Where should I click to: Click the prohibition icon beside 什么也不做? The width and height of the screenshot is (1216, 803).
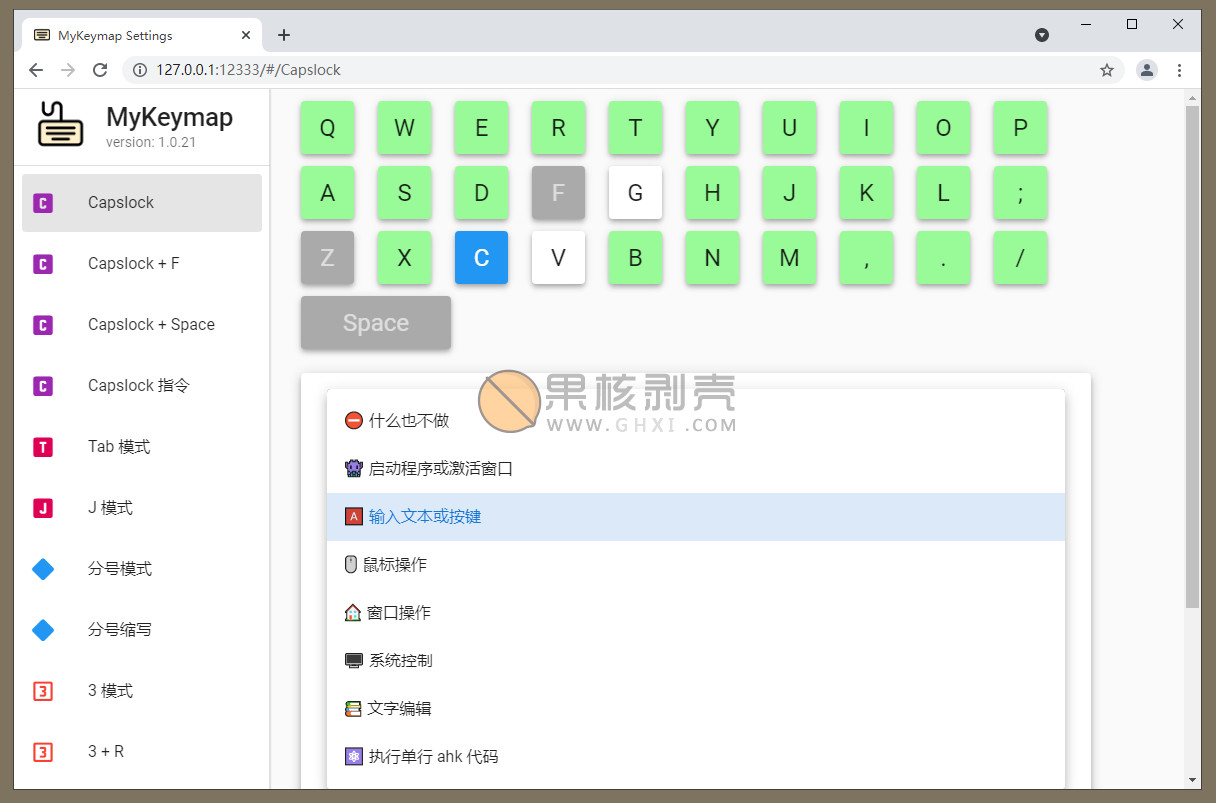tap(354, 420)
